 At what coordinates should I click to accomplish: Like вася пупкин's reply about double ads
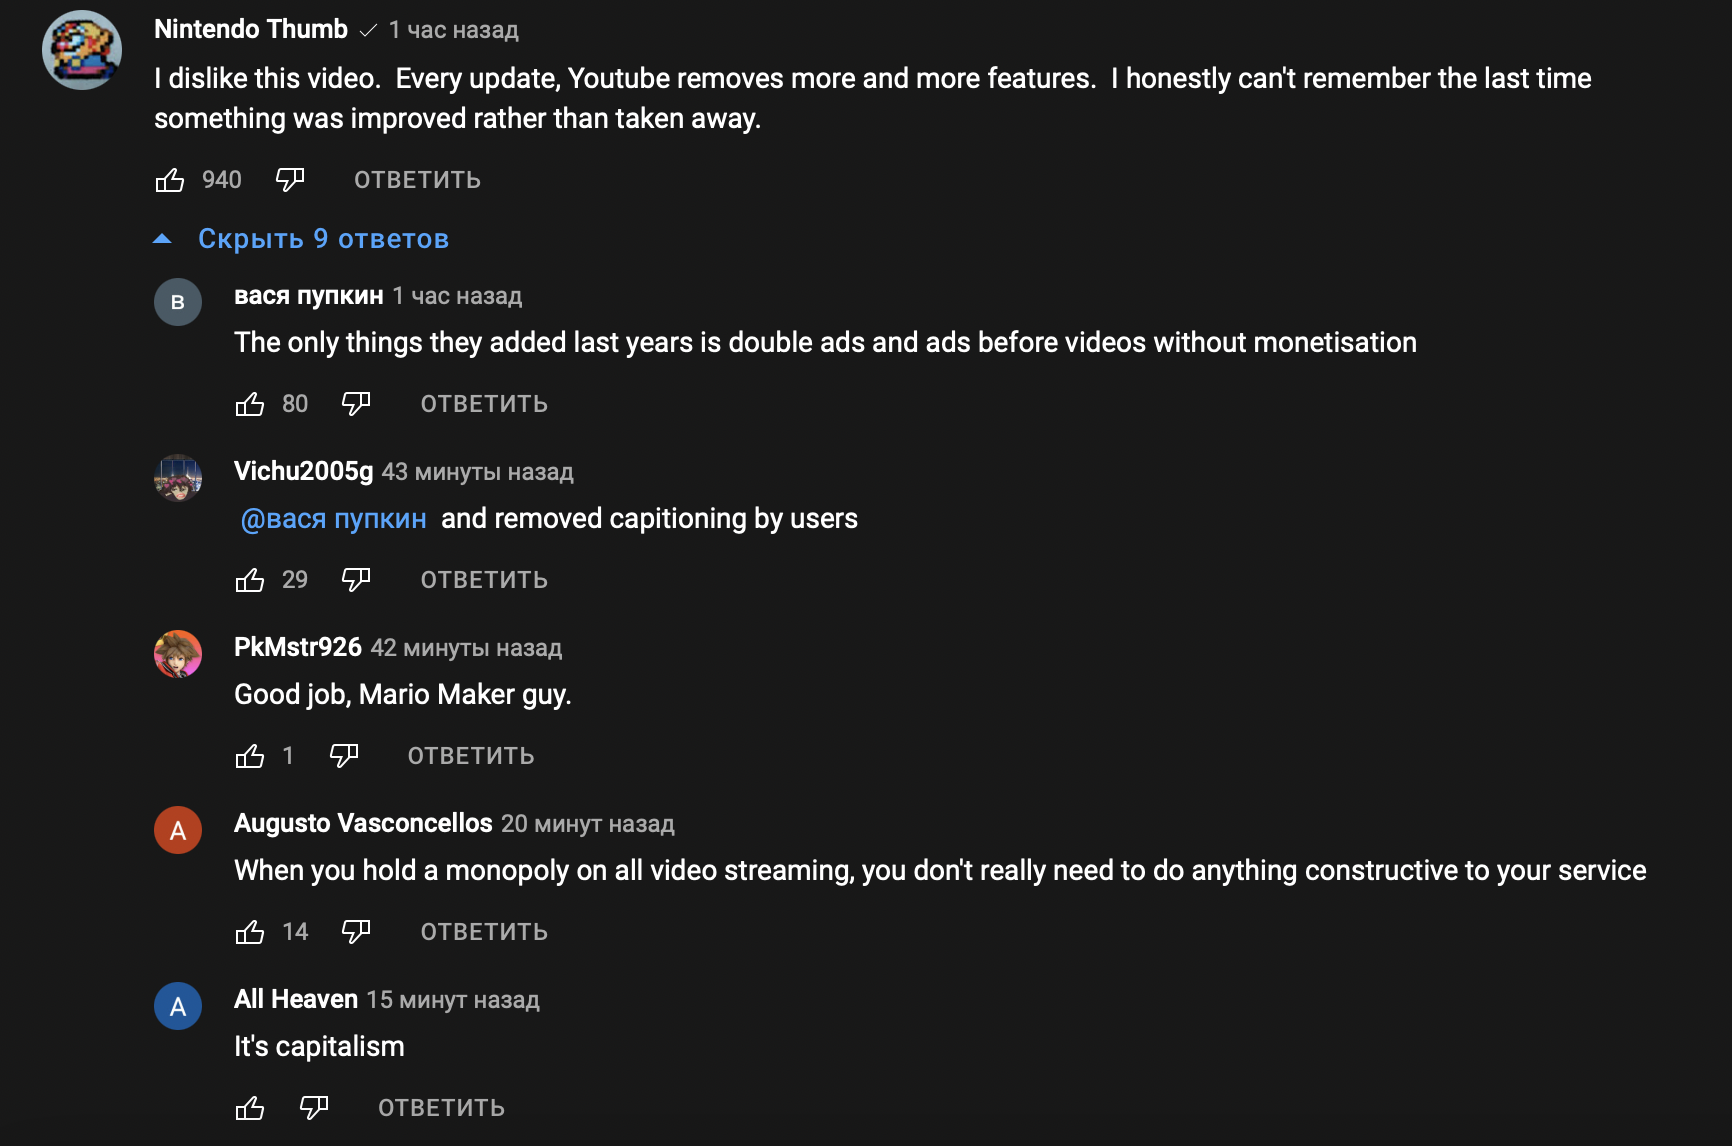point(250,404)
